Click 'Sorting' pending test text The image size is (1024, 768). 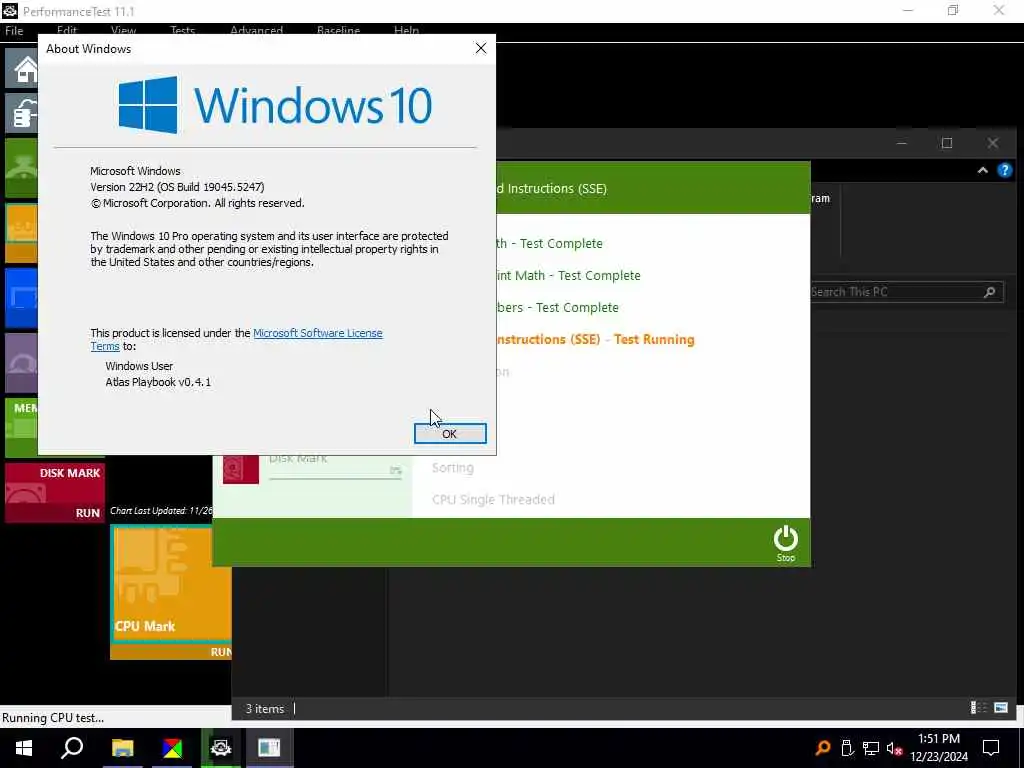coord(453,468)
